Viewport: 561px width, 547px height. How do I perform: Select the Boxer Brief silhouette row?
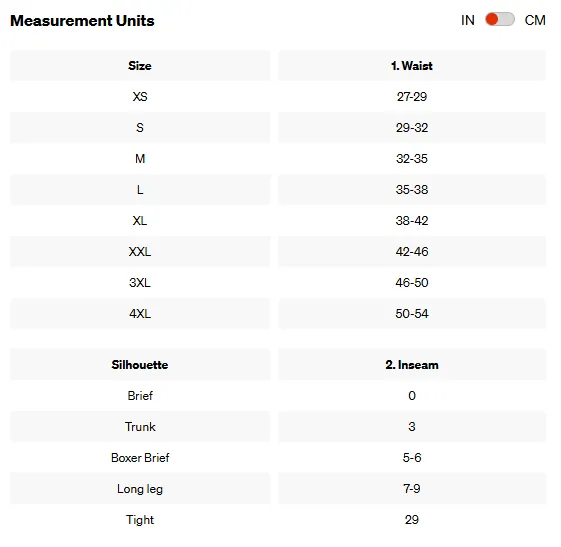[278, 458]
